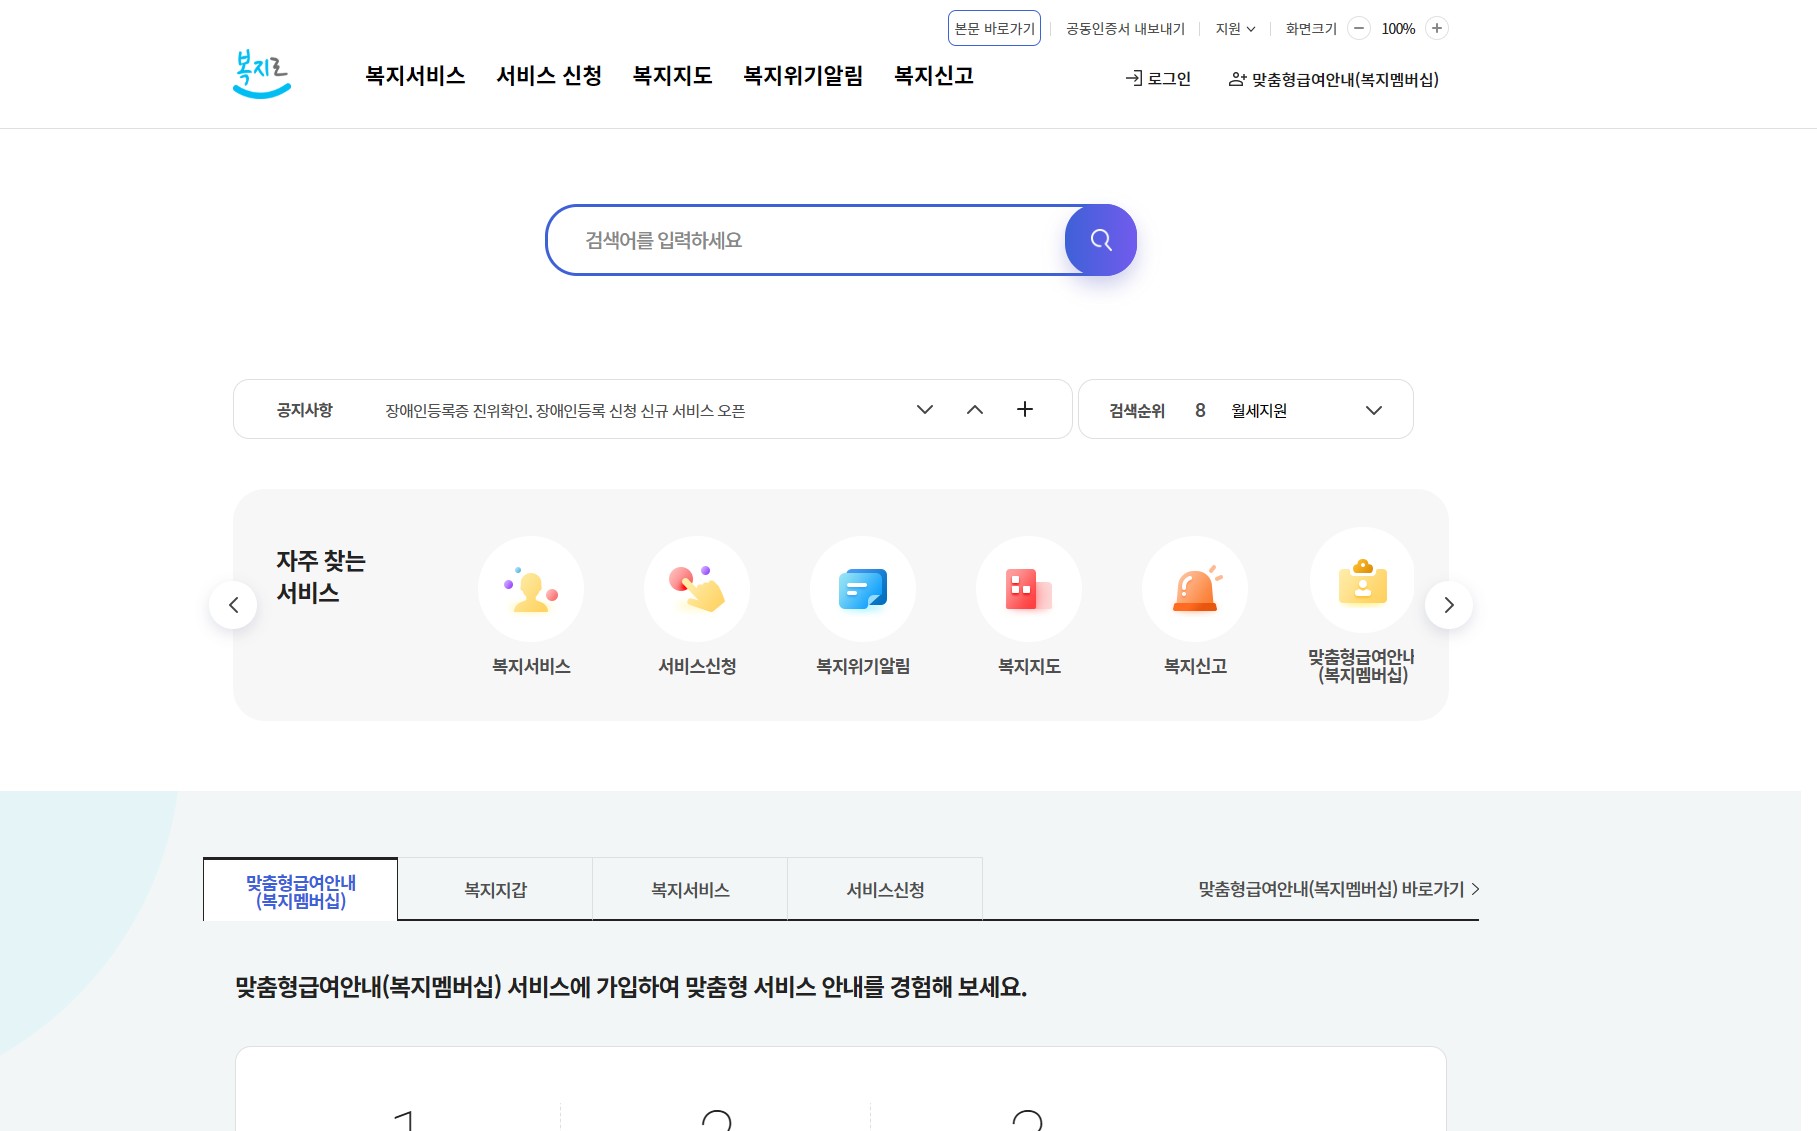Click the search magnifier button
1817x1131 pixels.
[x=1100, y=240]
